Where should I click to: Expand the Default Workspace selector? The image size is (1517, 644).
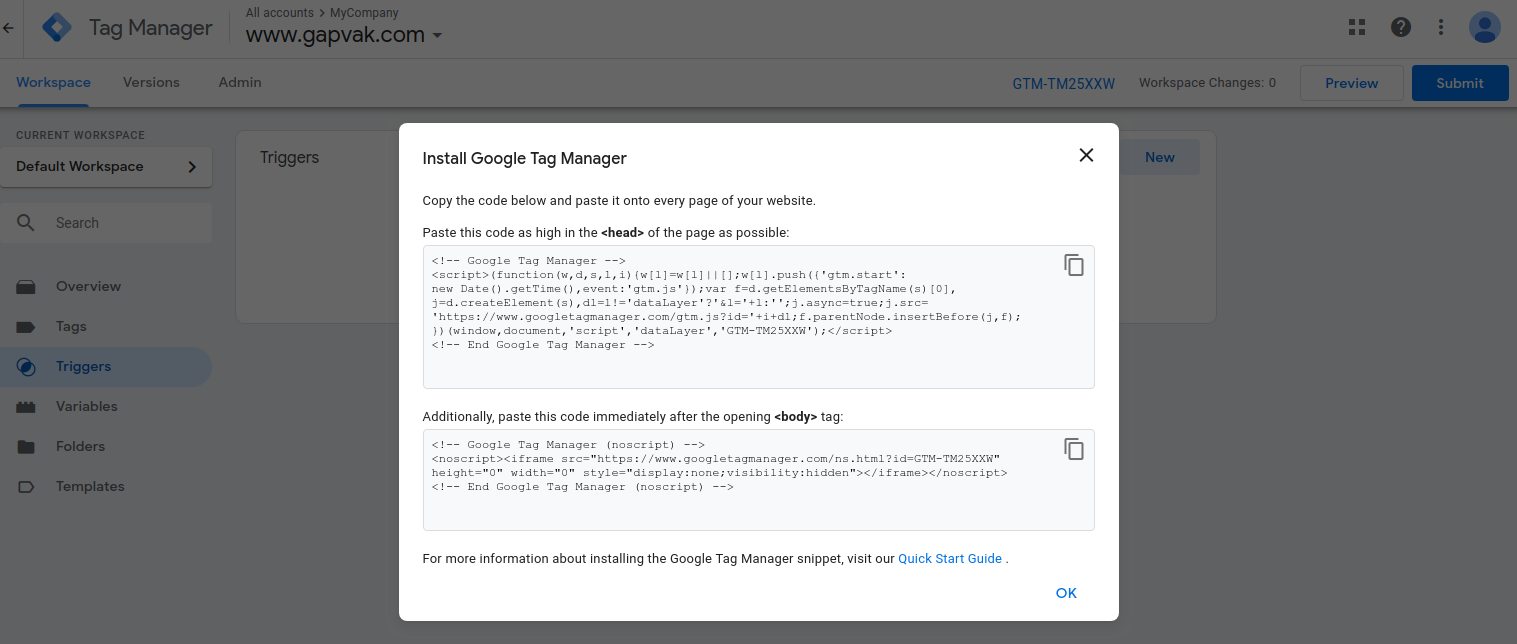click(113, 167)
